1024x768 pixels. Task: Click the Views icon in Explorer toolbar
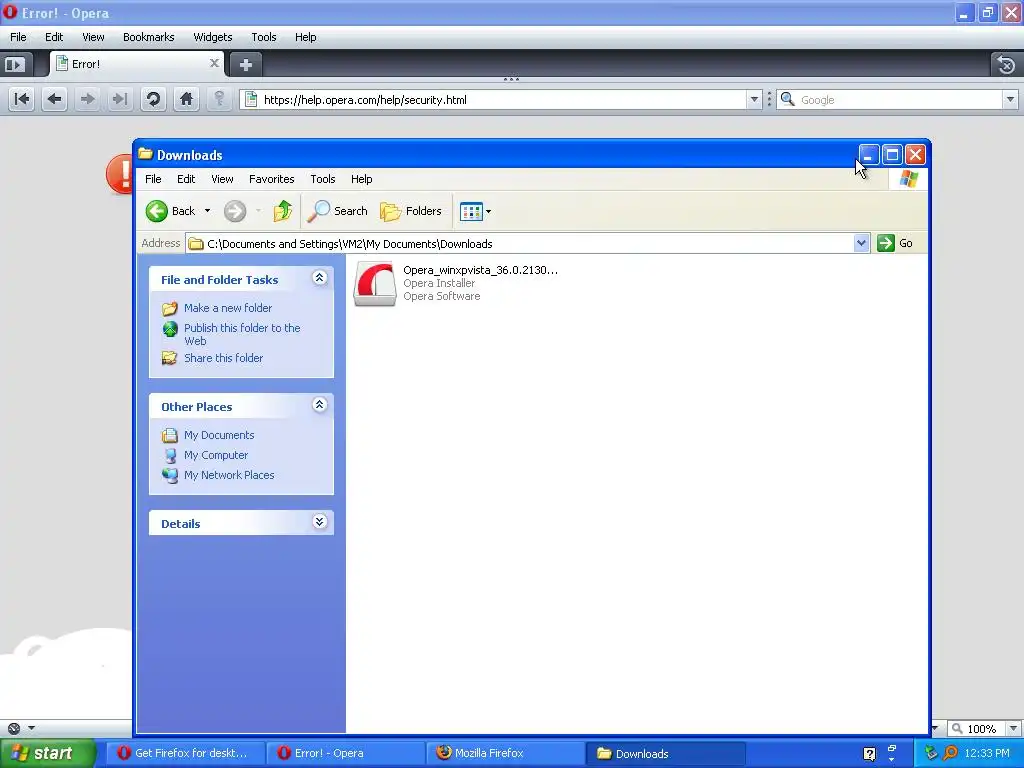(x=471, y=211)
